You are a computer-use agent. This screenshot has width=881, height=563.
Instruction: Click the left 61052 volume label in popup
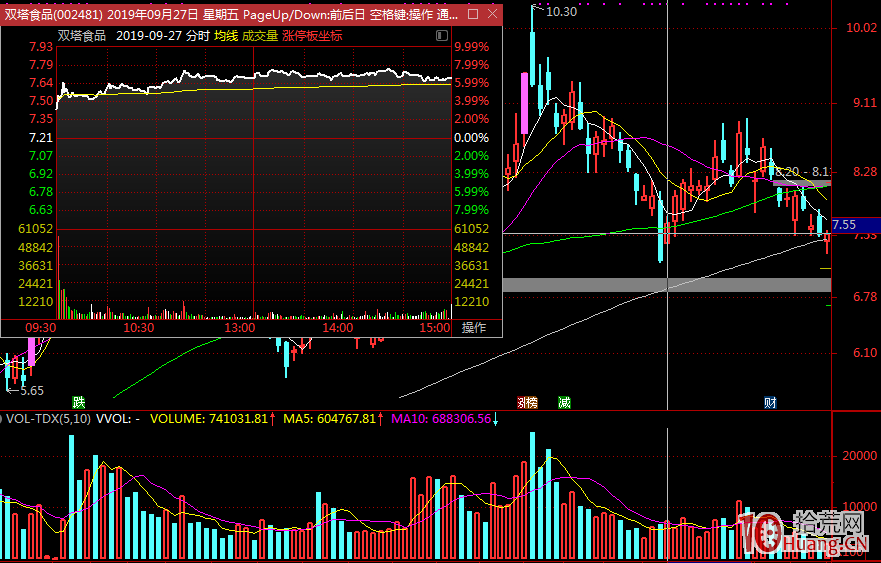[35, 229]
